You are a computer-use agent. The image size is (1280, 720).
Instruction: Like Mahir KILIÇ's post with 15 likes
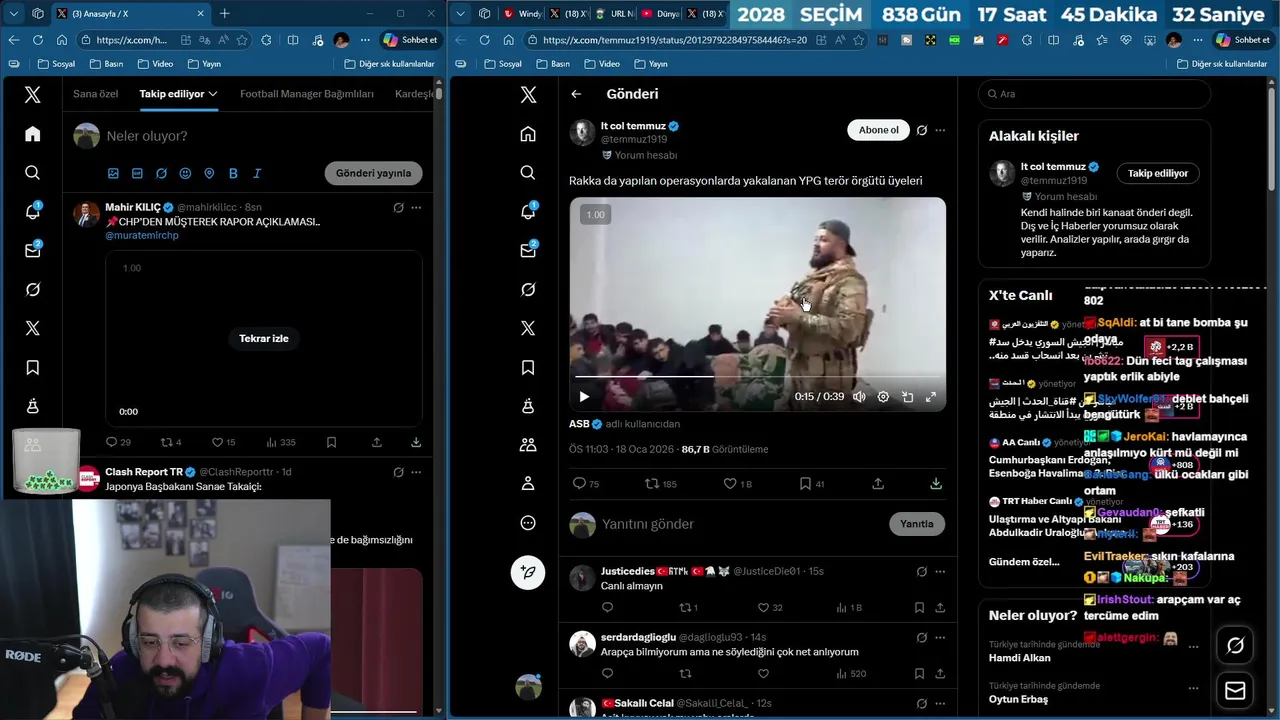tap(223, 442)
